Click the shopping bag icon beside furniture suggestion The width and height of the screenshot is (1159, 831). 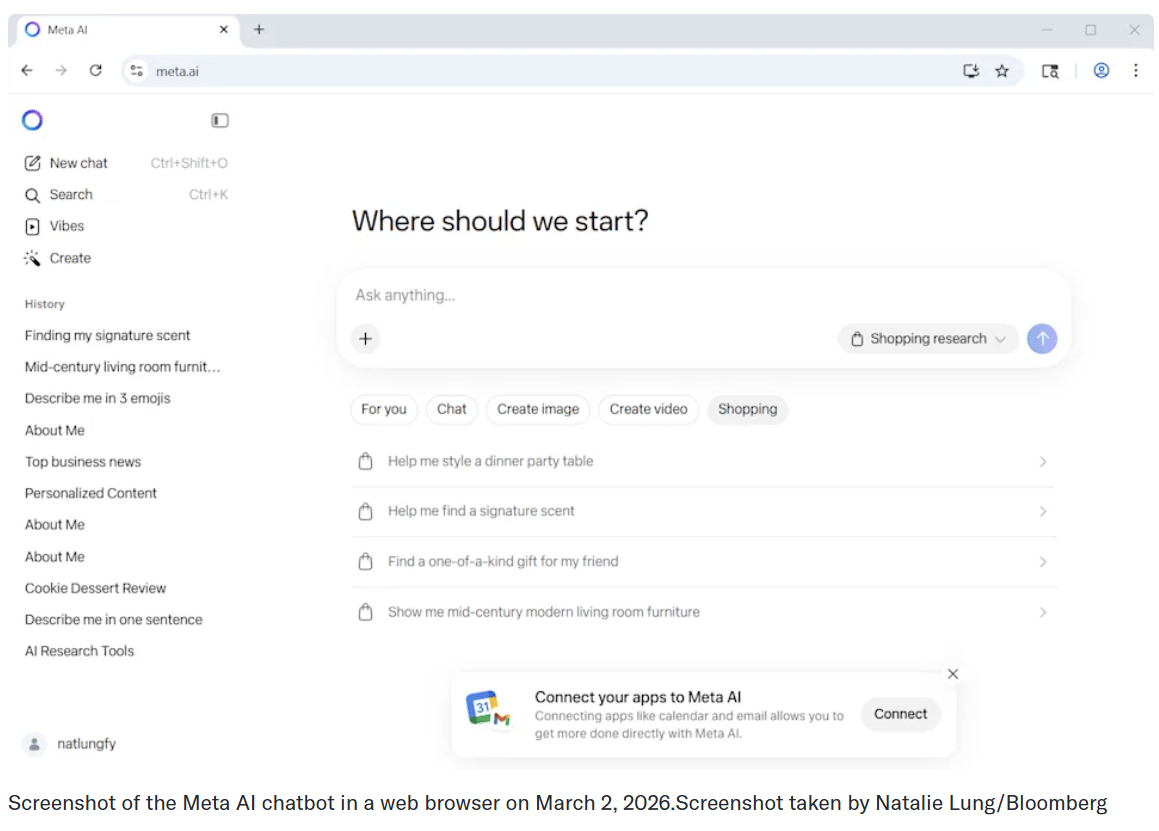(x=365, y=612)
